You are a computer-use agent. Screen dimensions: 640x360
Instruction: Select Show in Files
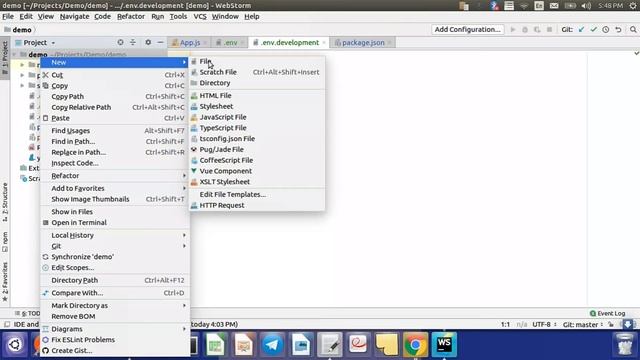coord(115,212)
